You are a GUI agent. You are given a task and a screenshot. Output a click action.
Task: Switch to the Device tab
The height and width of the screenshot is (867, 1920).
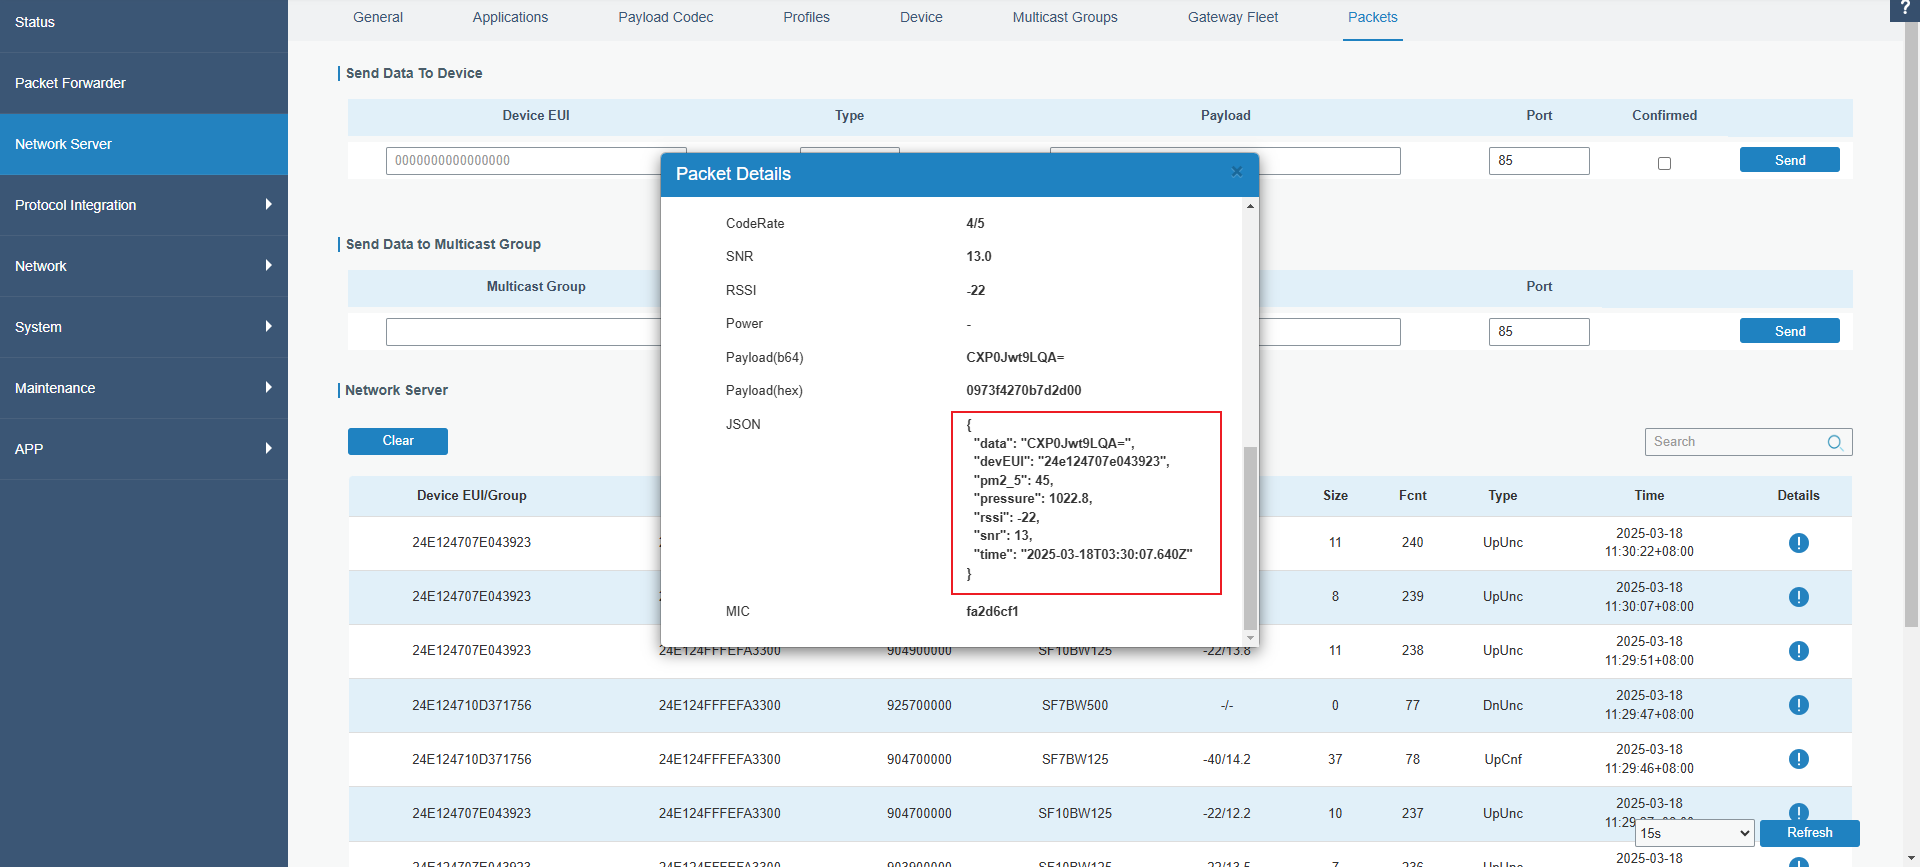tap(921, 17)
